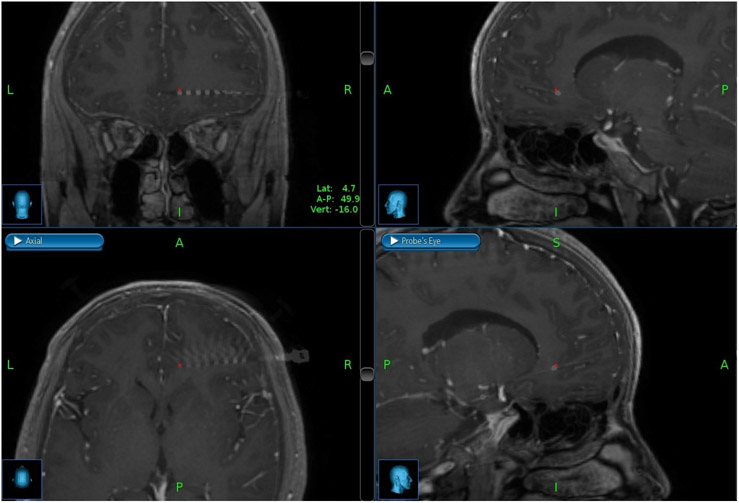
Task: Click the Lat 4.7 coordinate readout
Action: pos(338,188)
